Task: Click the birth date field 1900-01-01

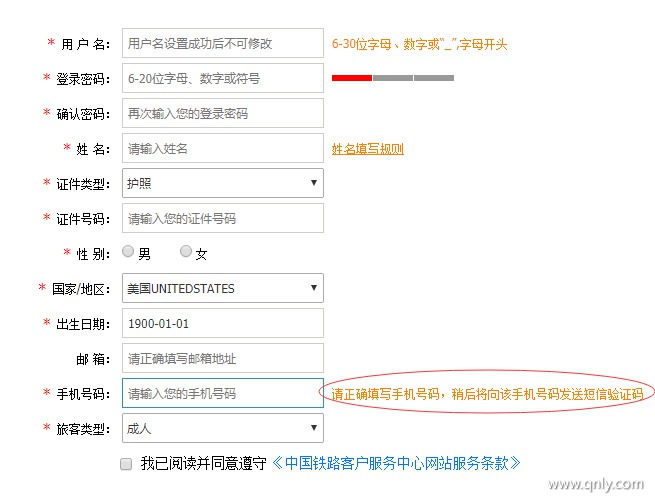Action: click(223, 323)
